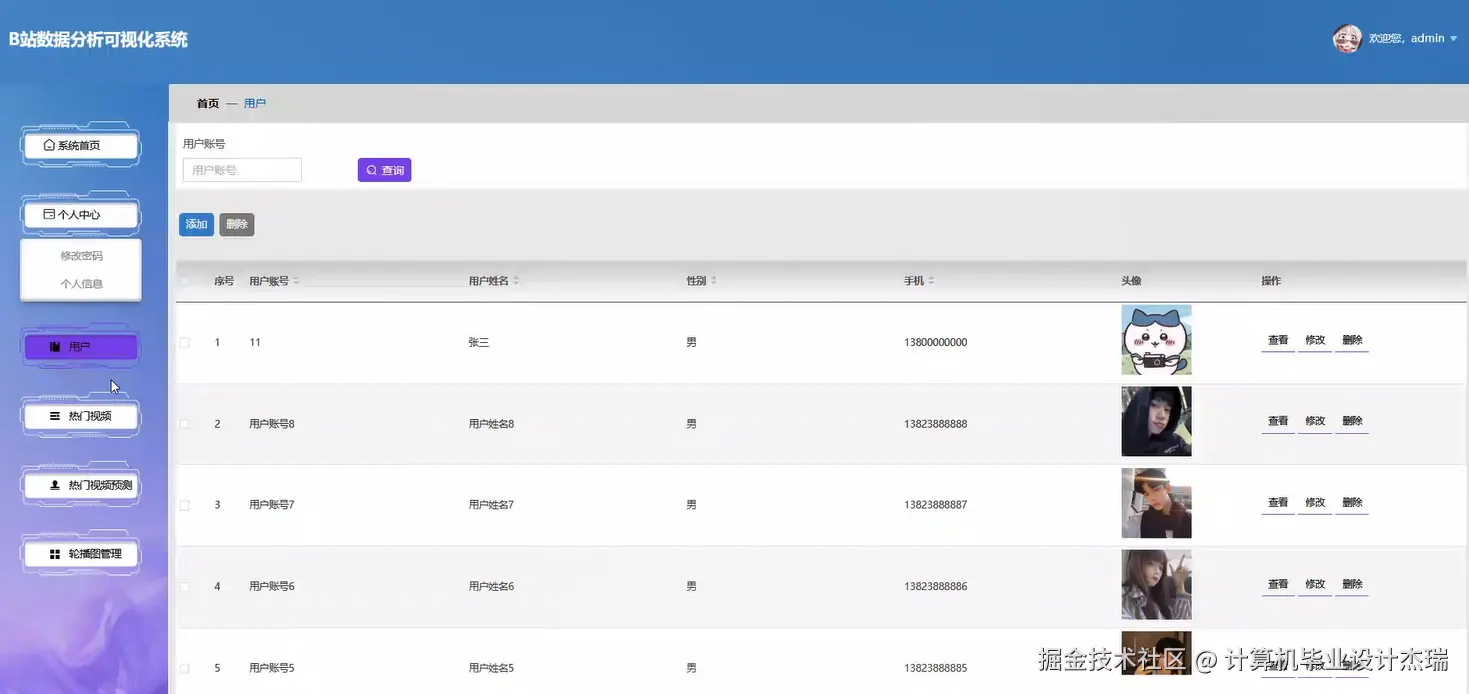Click the name cell 用户姓名6
This screenshot has width=1469, height=694.
(x=491, y=586)
